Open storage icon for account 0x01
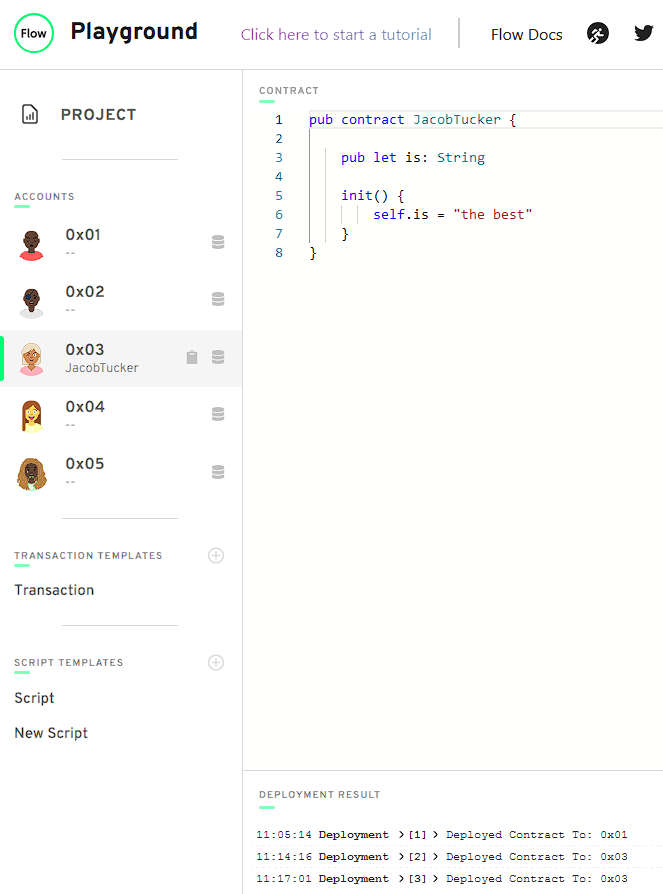This screenshot has width=663, height=894. pyautogui.click(x=218, y=242)
